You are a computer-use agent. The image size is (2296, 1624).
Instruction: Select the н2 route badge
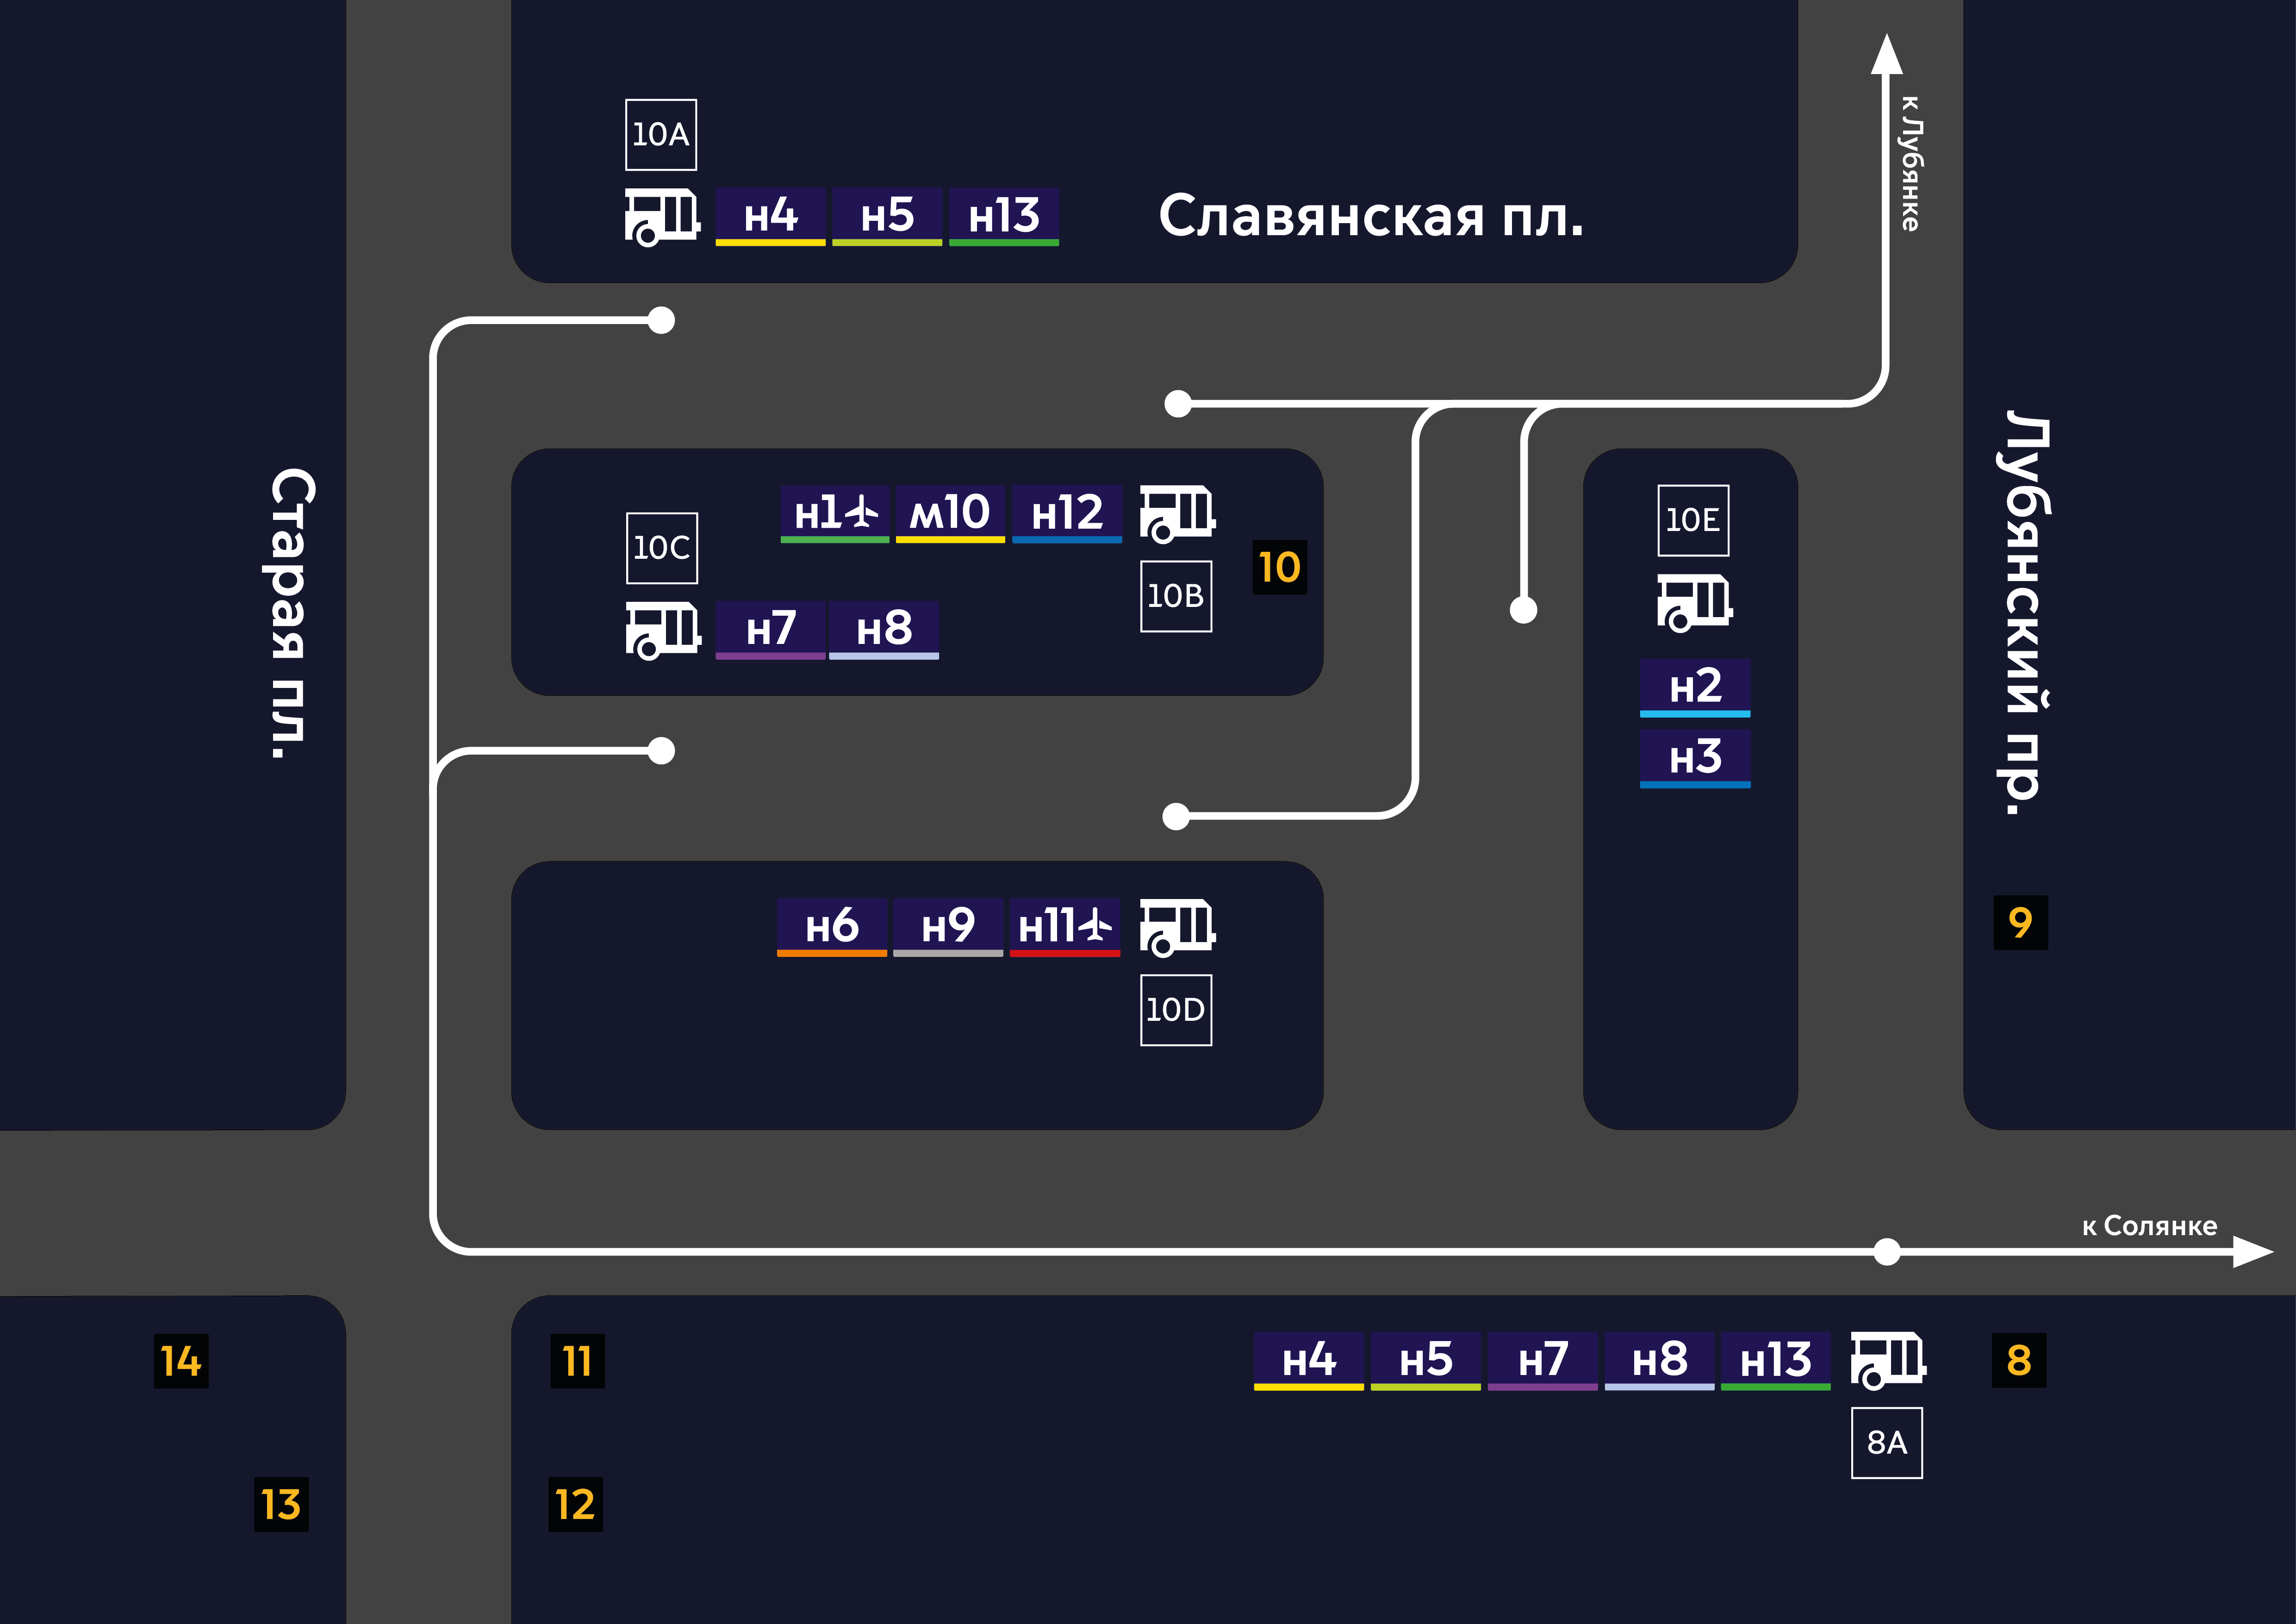click(x=1695, y=688)
